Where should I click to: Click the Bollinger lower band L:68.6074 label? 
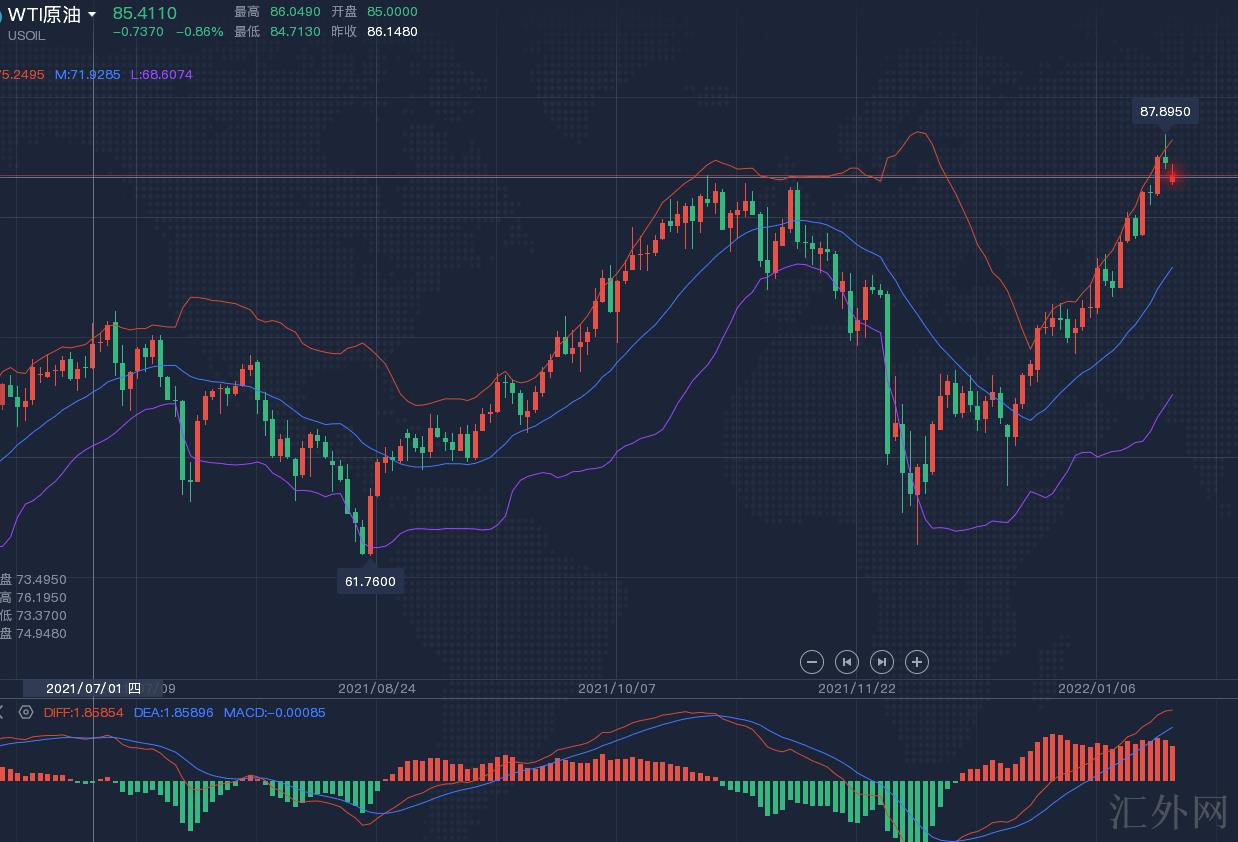click(x=161, y=75)
